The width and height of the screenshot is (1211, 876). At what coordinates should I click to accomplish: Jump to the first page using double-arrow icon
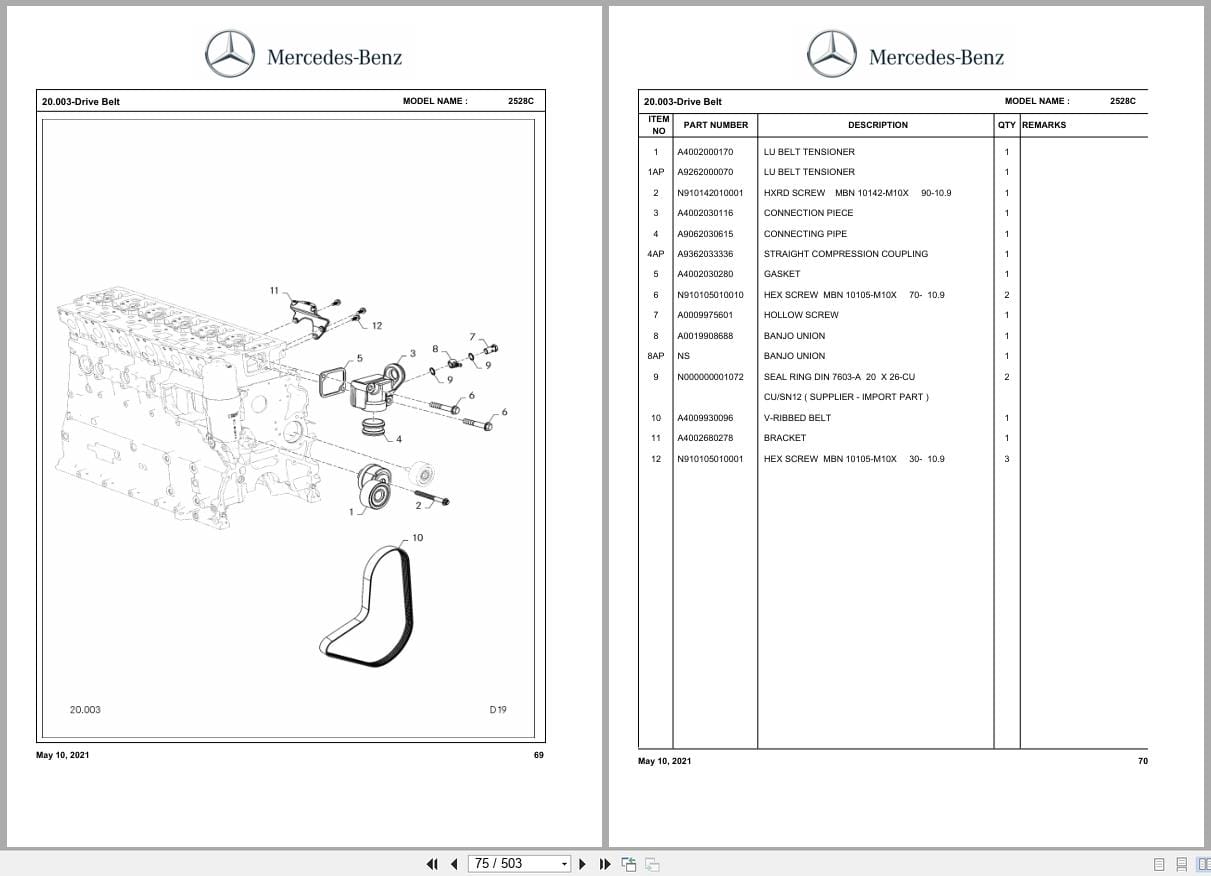(432, 863)
